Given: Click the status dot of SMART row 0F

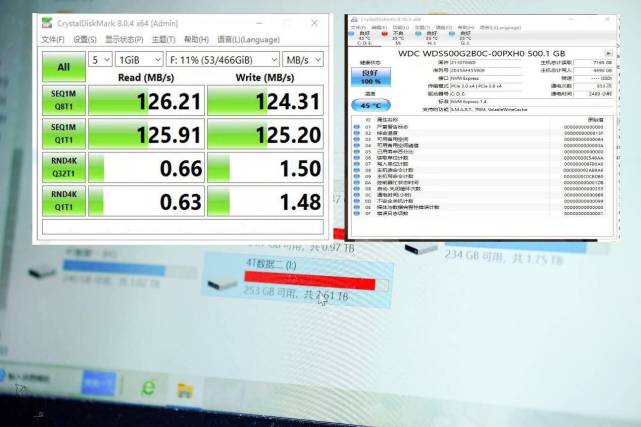Looking at the screenshot, I should point(357,213).
